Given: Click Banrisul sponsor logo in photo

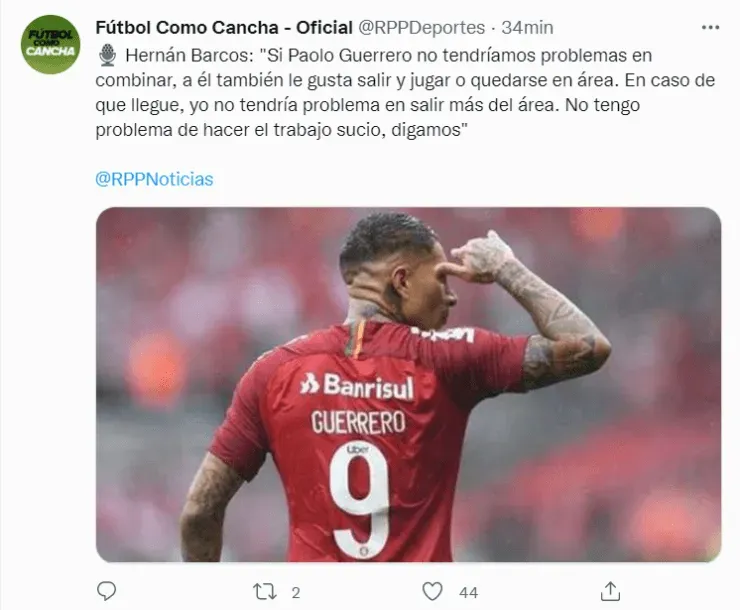Looking at the screenshot, I should [x=357, y=386].
